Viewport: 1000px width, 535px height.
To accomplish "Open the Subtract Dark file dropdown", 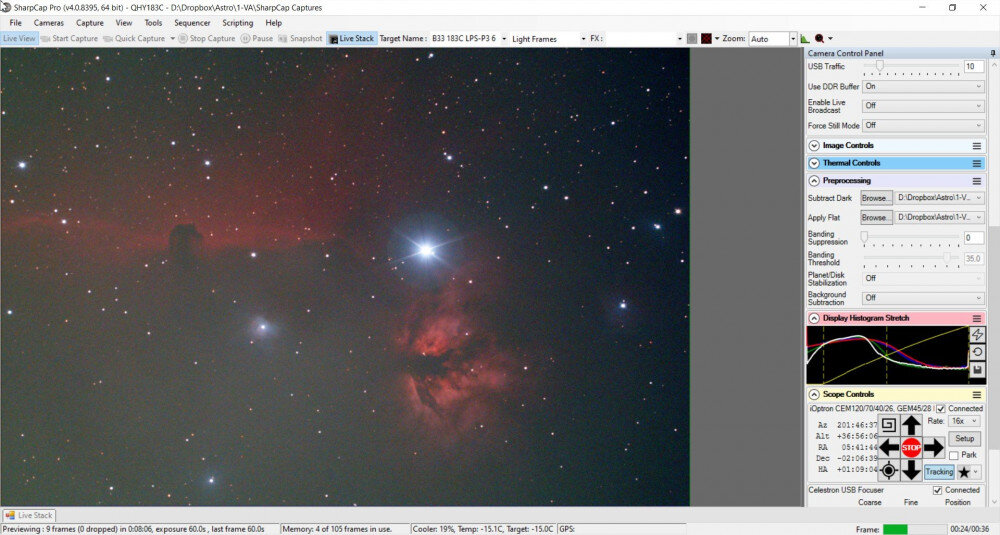I will coord(939,198).
